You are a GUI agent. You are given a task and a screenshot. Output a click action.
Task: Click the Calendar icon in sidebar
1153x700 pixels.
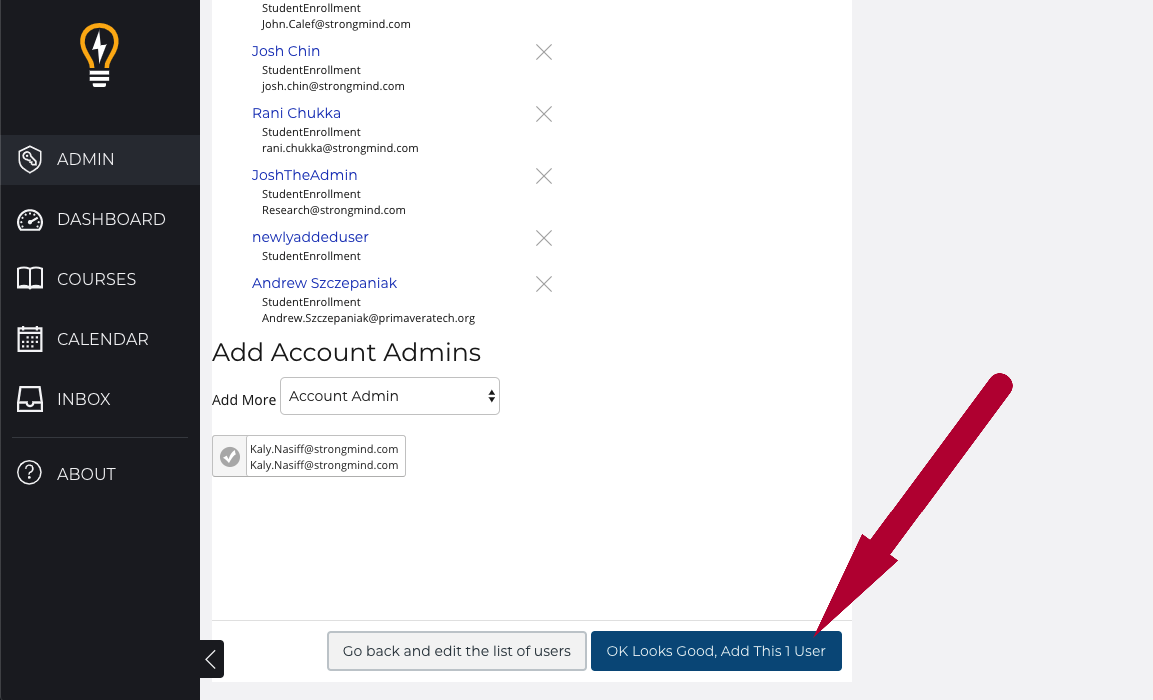coord(30,339)
